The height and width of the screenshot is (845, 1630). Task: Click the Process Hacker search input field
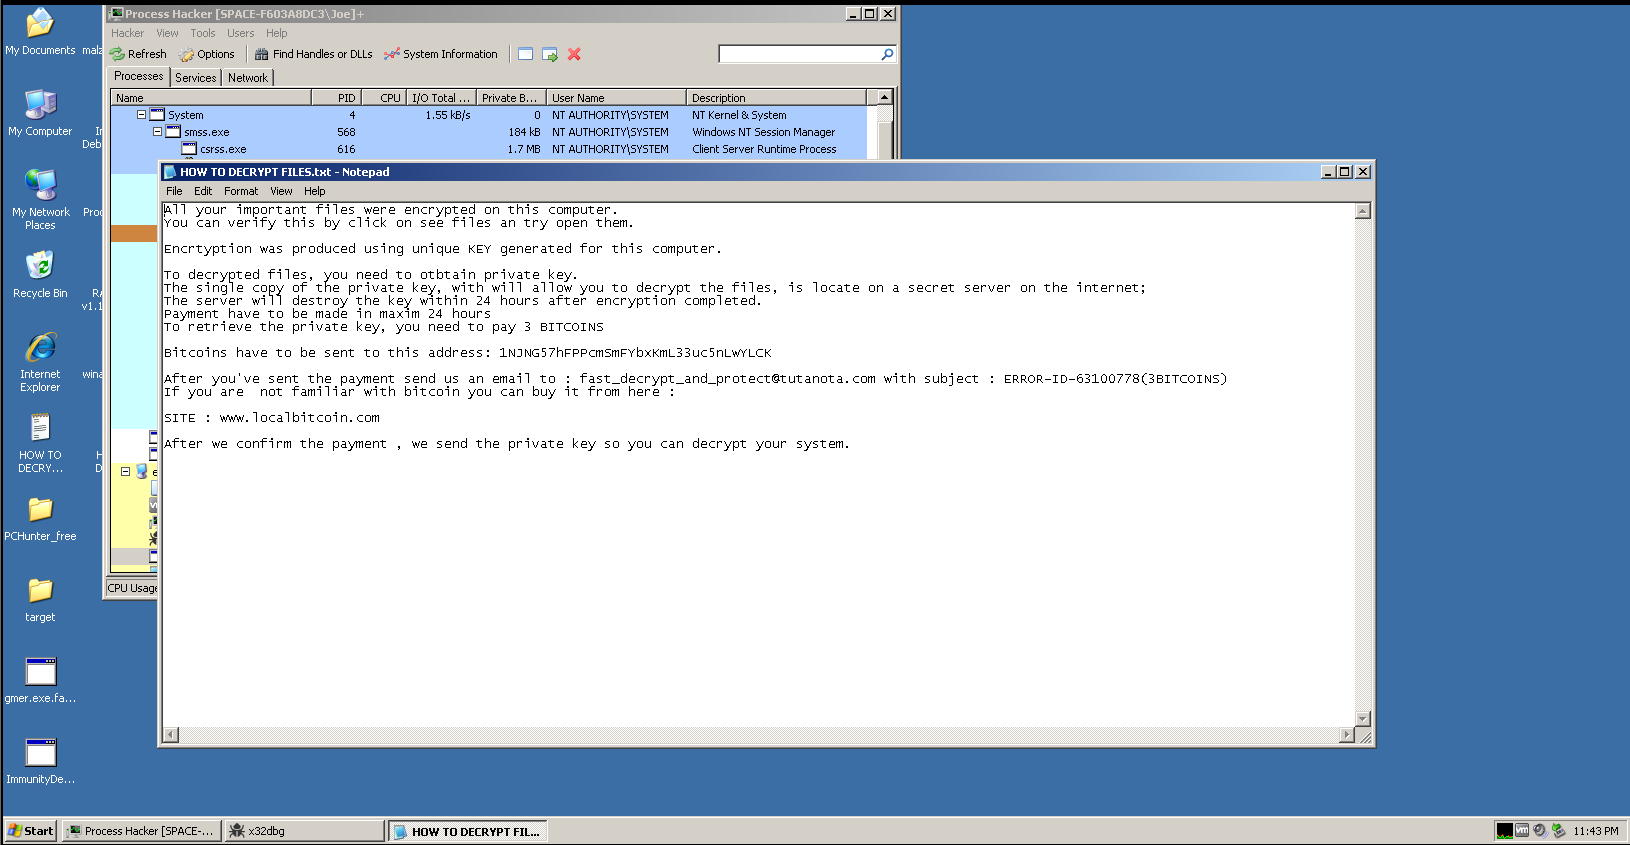point(798,54)
